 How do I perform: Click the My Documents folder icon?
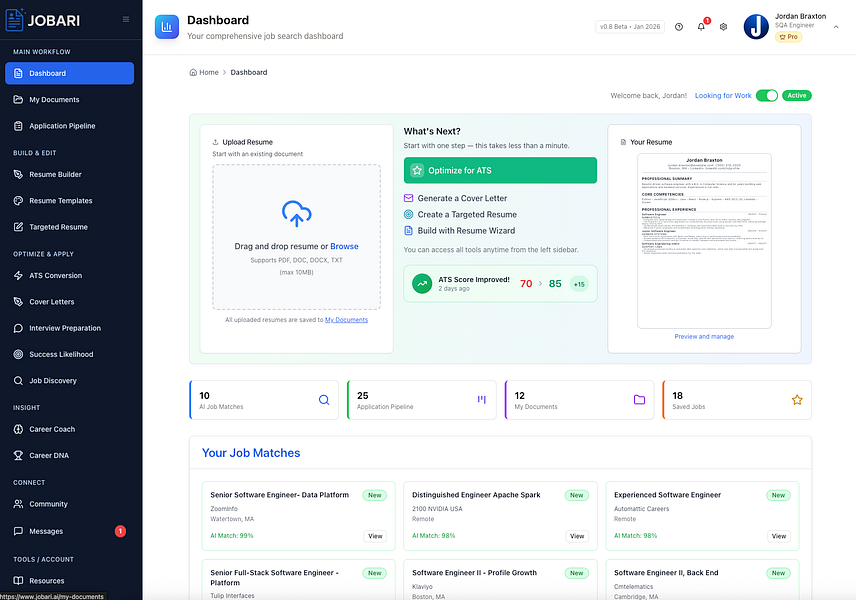[x=639, y=400]
